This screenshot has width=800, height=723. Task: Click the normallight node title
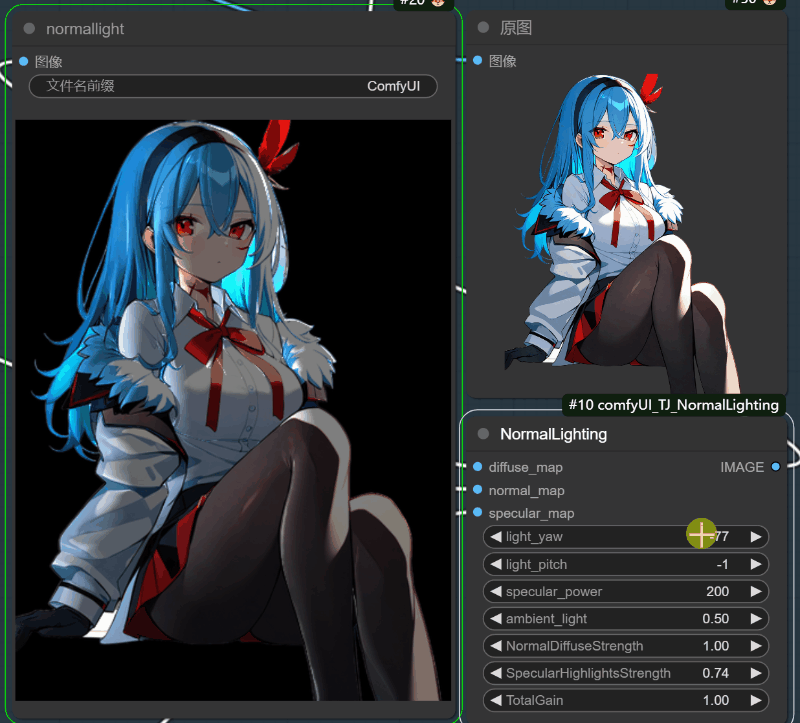85,29
